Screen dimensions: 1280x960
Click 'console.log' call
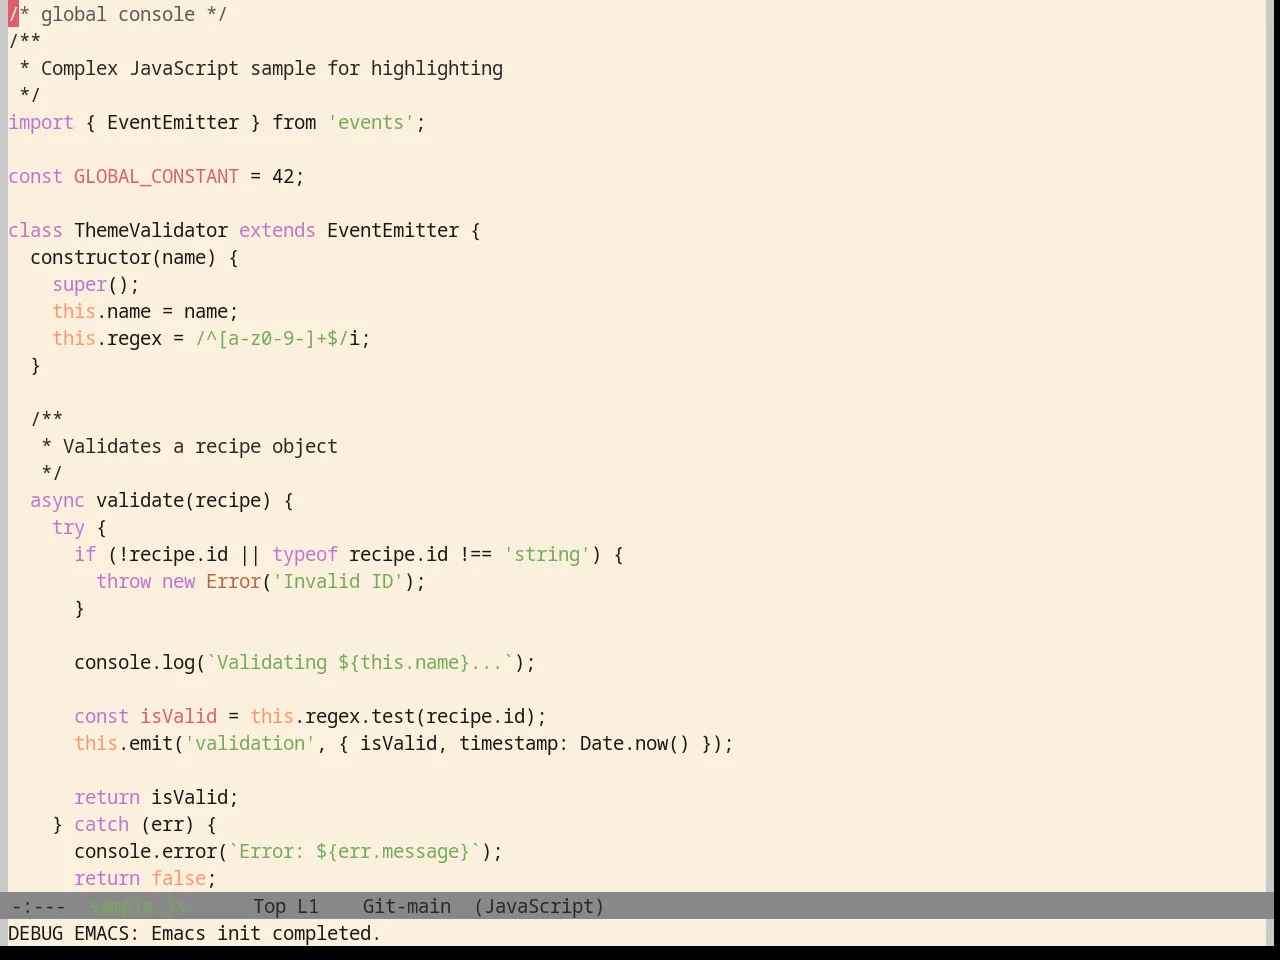pos(134,663)
